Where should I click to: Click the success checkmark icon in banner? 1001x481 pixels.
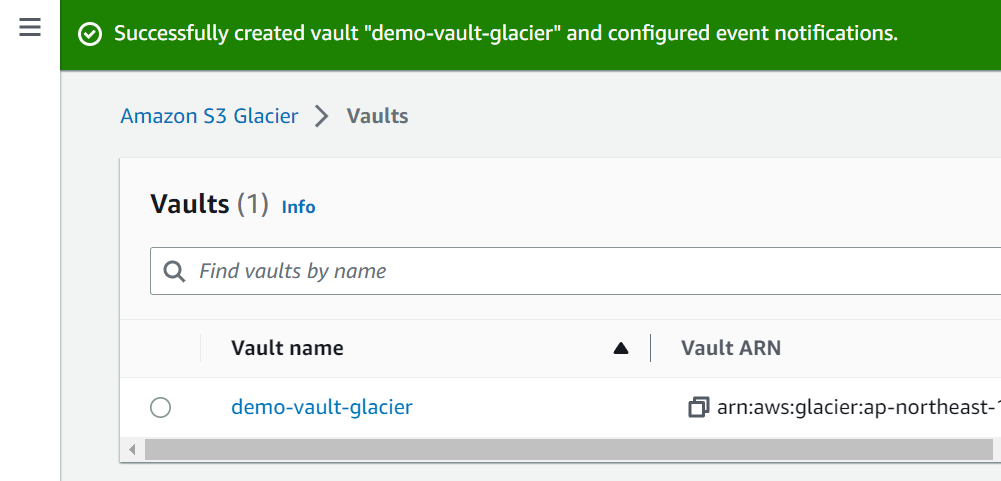coord(90,34)
